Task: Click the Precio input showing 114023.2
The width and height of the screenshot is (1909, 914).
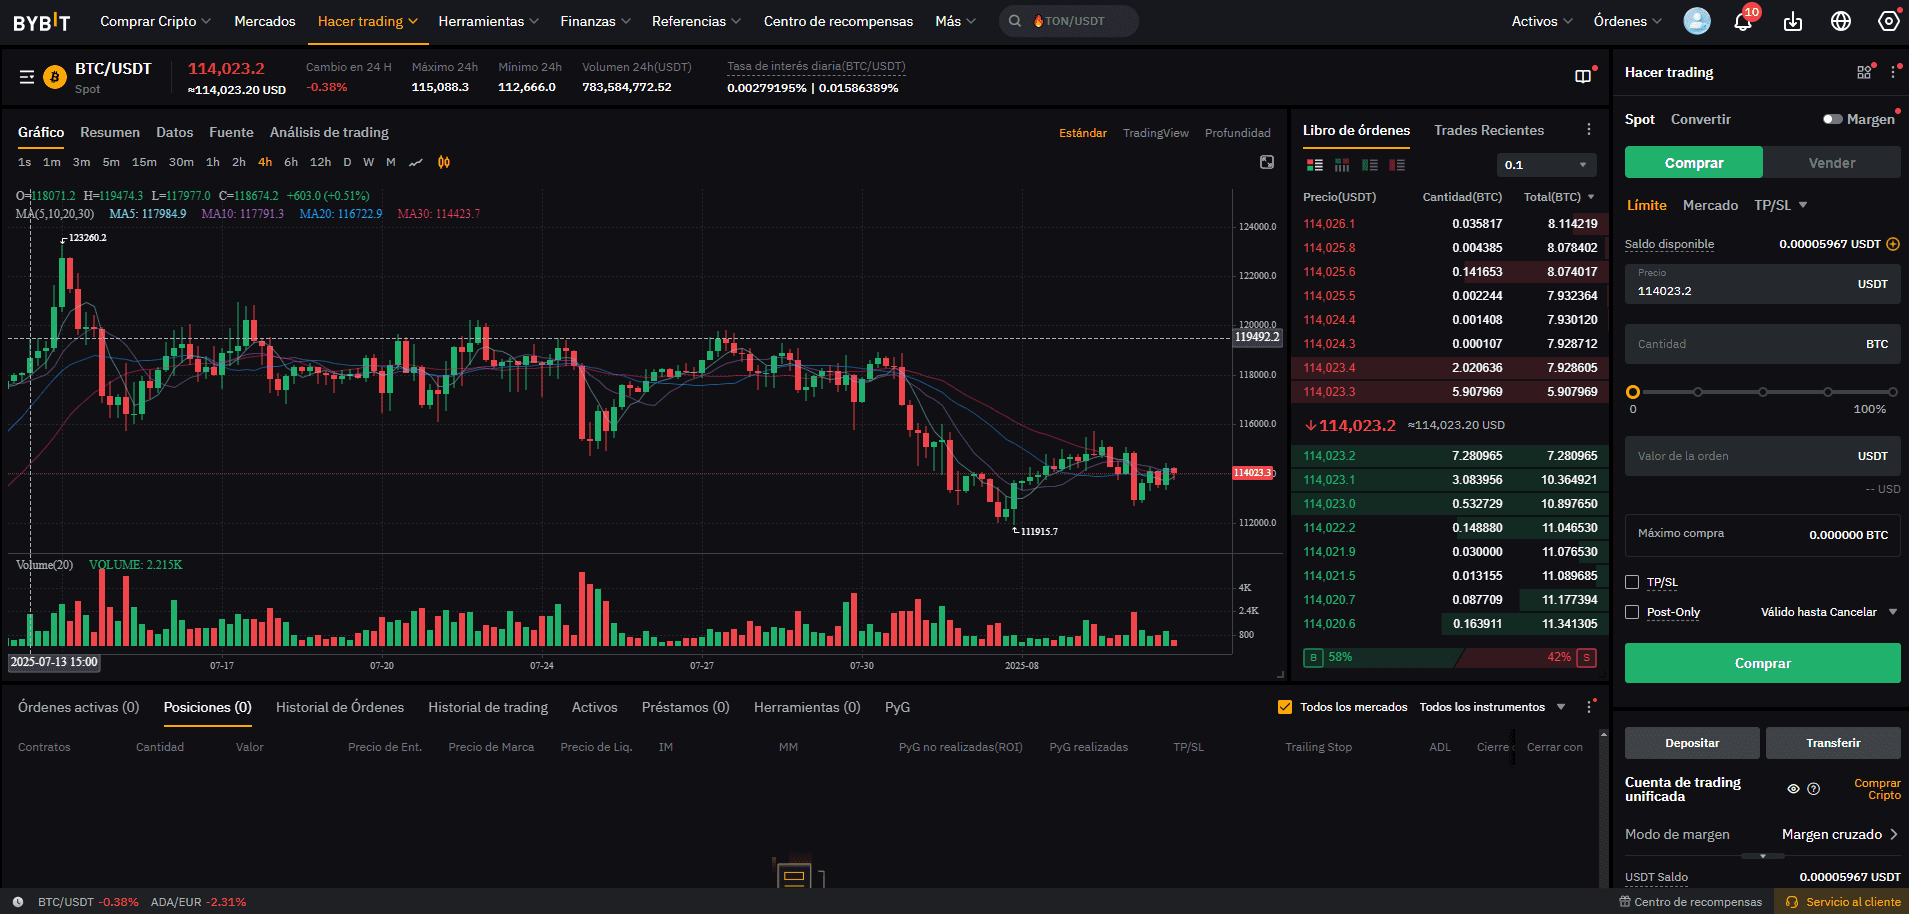Action: [1762, 284]
